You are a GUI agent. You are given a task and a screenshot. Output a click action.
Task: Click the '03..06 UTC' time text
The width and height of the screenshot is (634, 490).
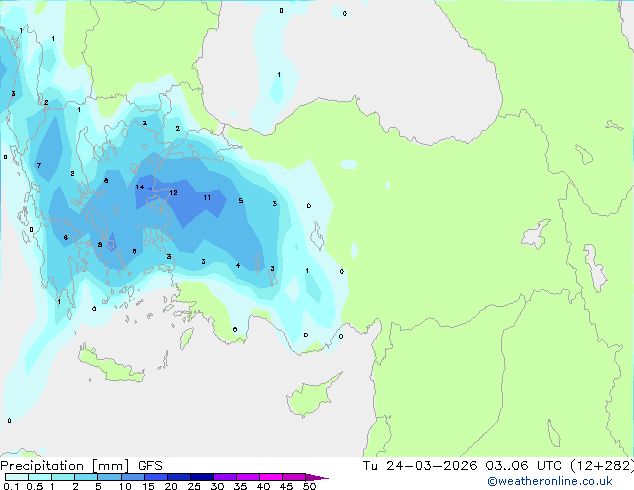(524, 466)
